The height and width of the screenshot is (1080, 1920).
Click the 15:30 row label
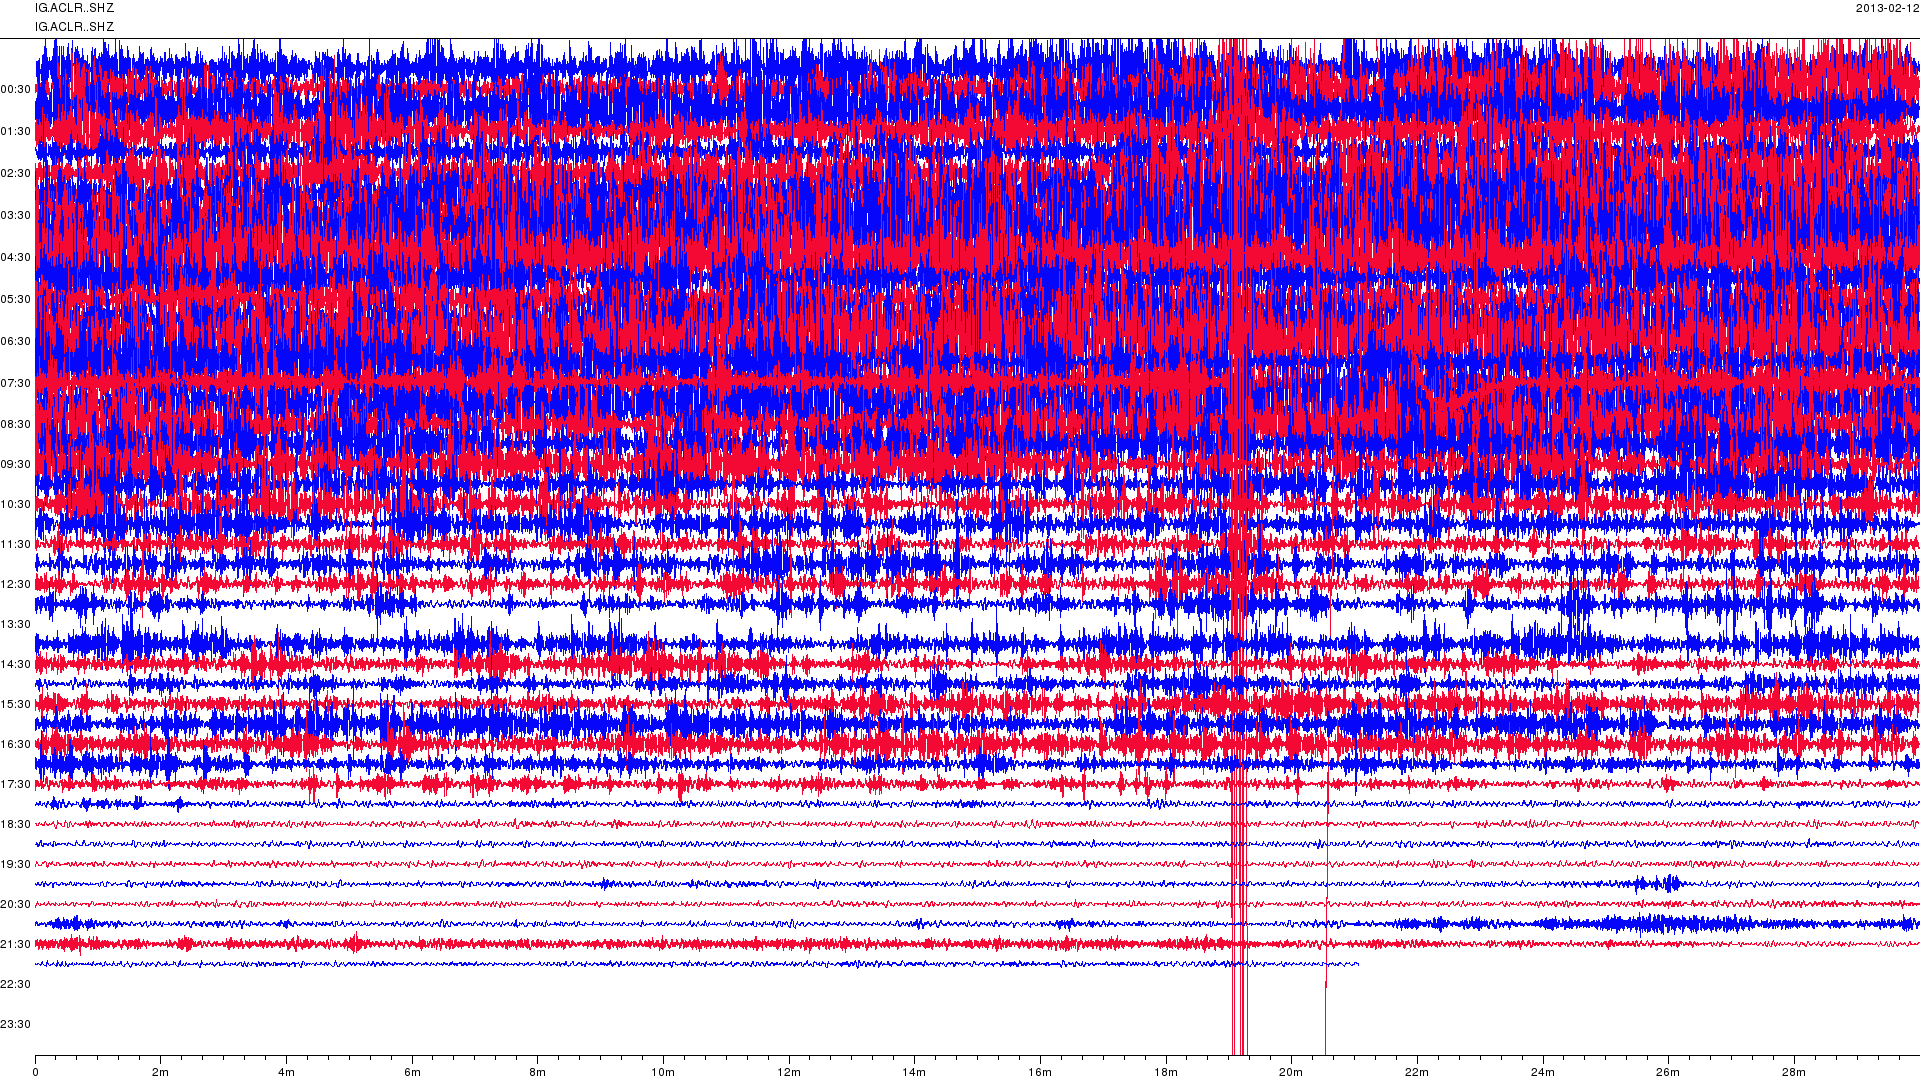pos(15,705)
